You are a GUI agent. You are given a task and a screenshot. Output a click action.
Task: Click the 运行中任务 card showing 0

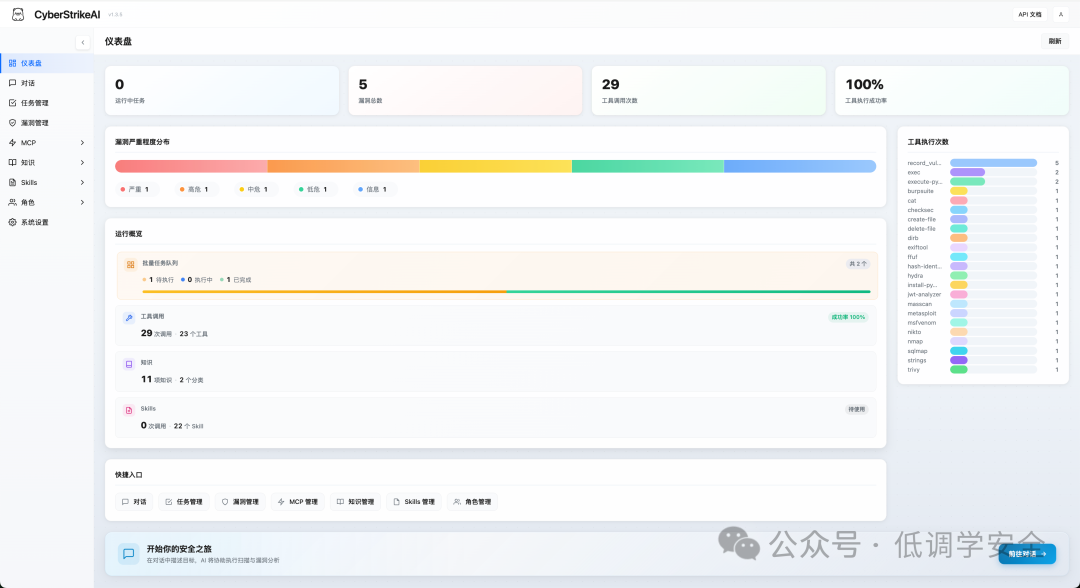point(222,90)
